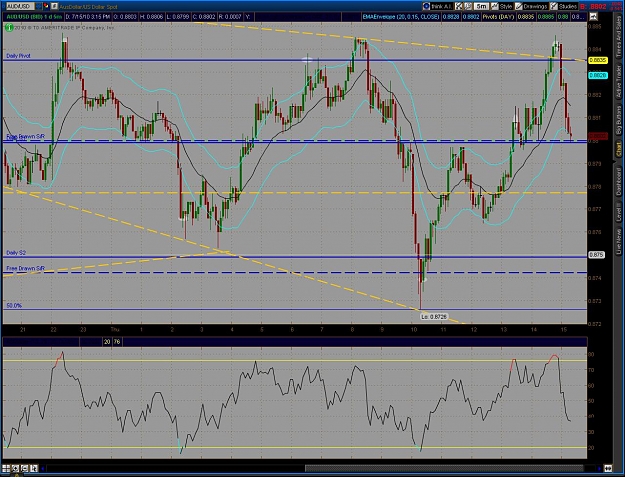Click the H: 0.8806 high value

(x=151, y=17)
